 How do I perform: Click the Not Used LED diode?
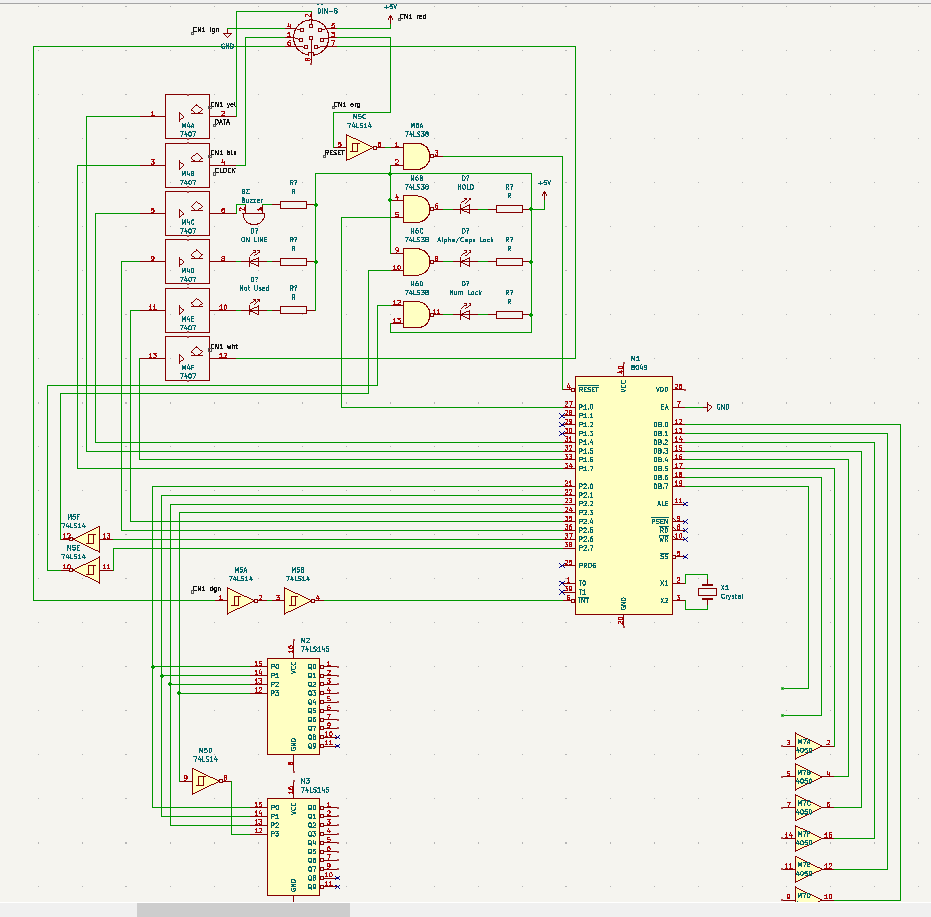click(253, 310)
